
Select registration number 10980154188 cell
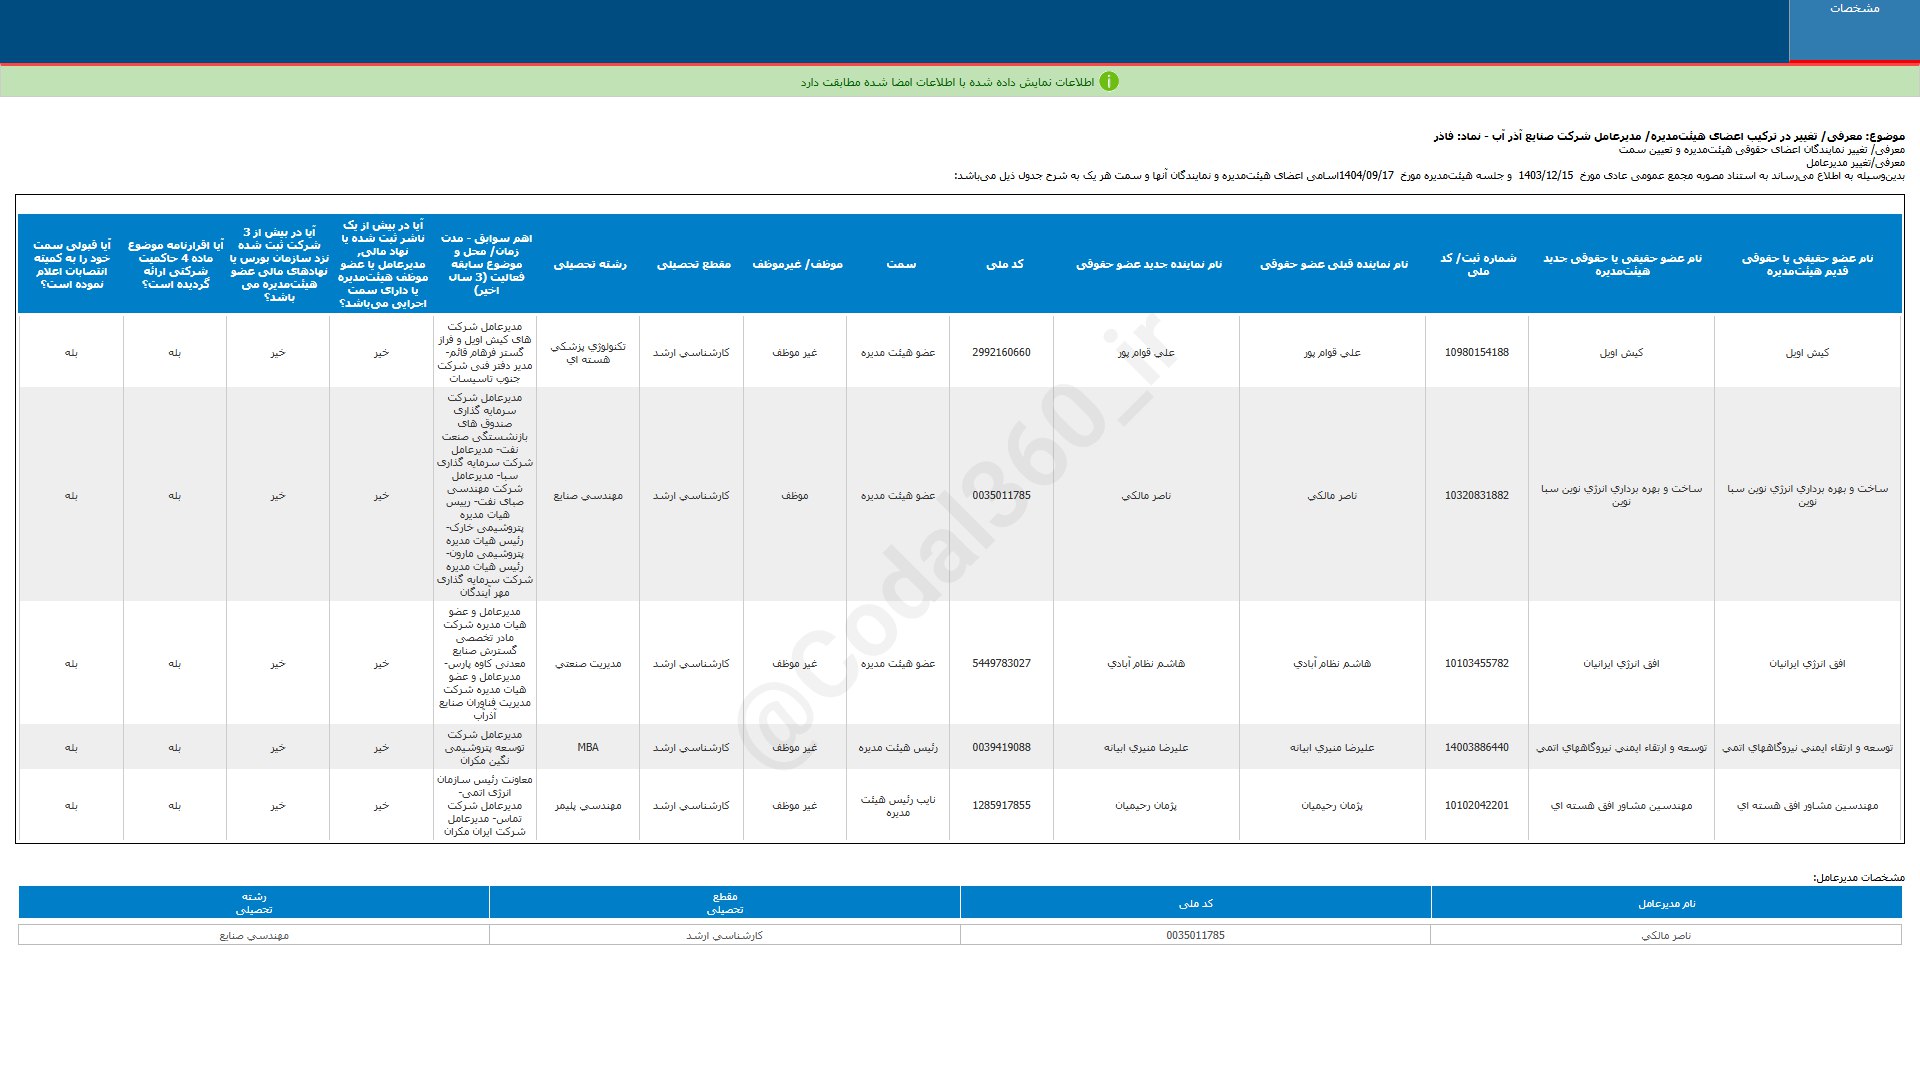point(1476,353)
